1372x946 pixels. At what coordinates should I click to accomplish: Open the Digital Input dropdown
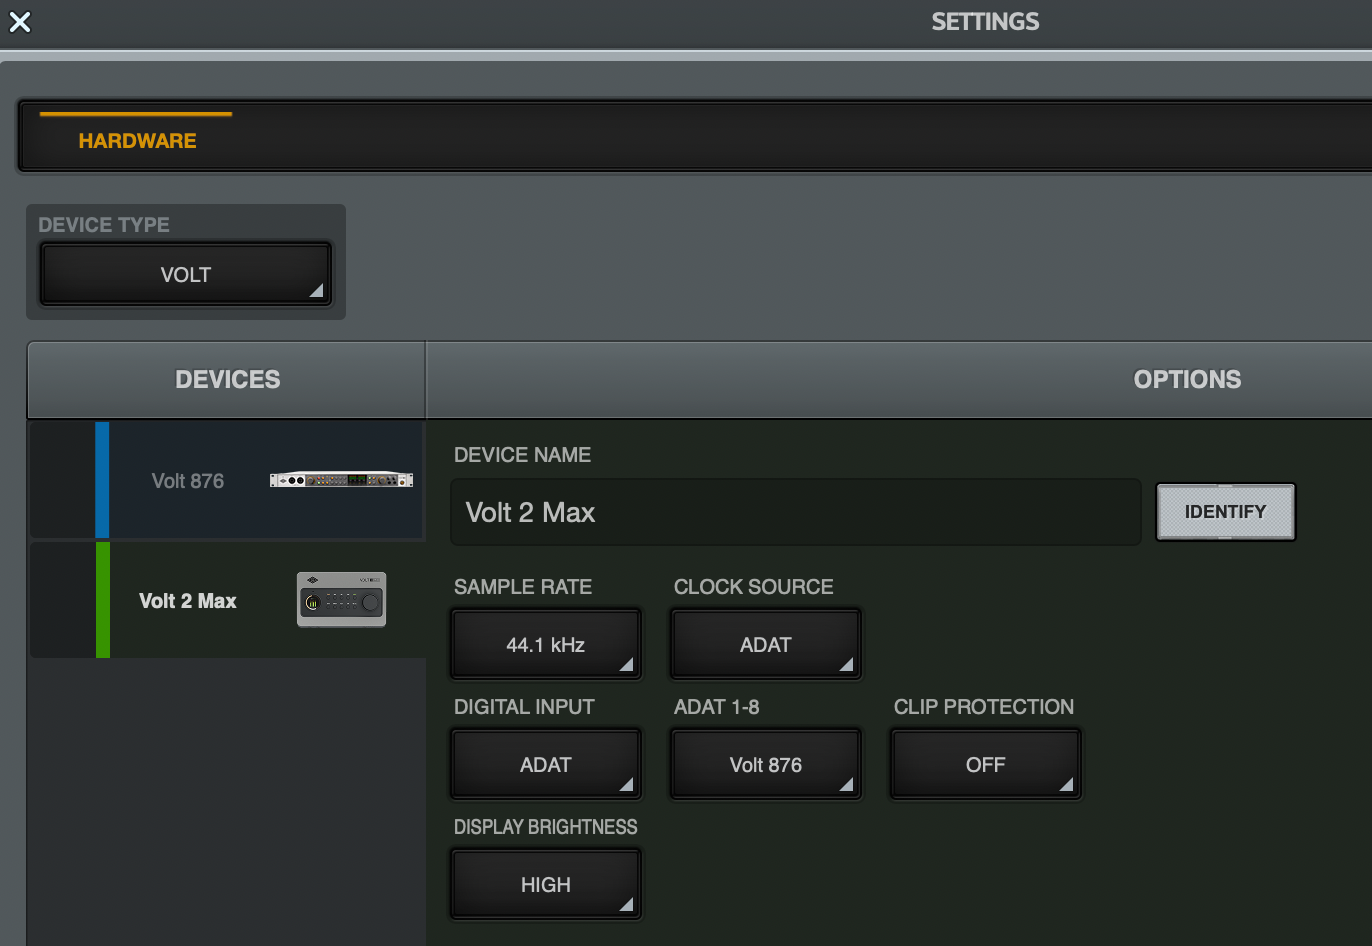(x=546, y=765)
